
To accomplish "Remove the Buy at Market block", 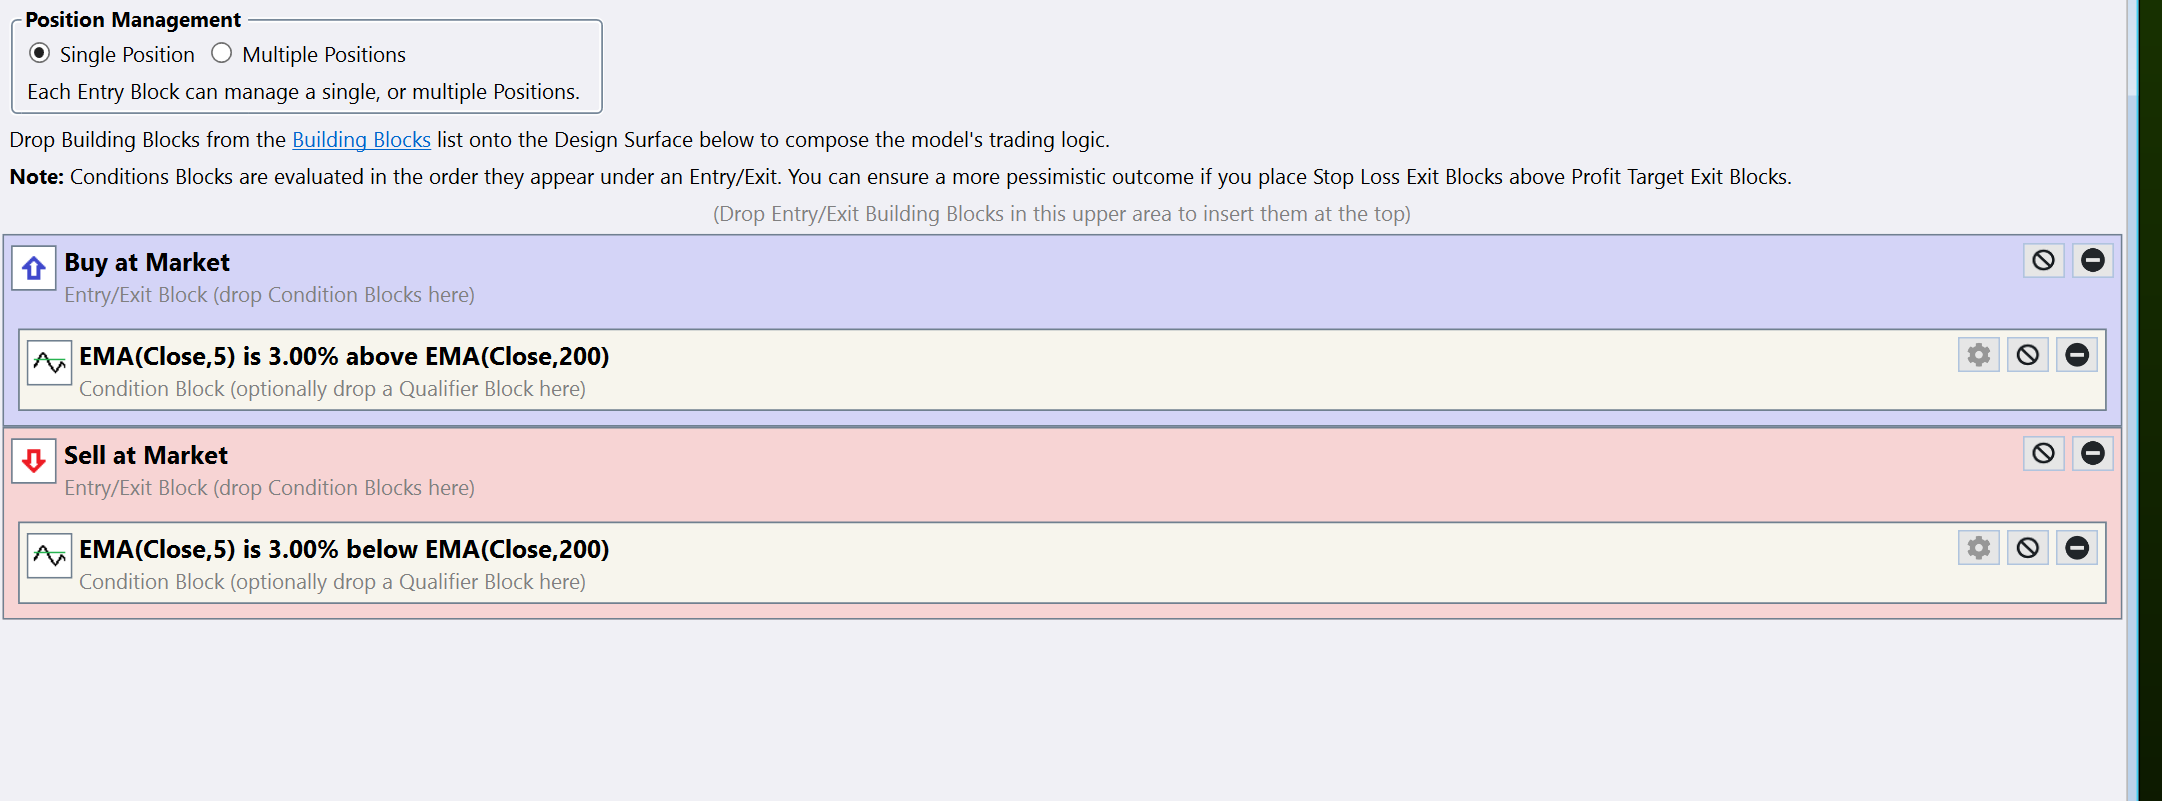I will click(2092, 261).
